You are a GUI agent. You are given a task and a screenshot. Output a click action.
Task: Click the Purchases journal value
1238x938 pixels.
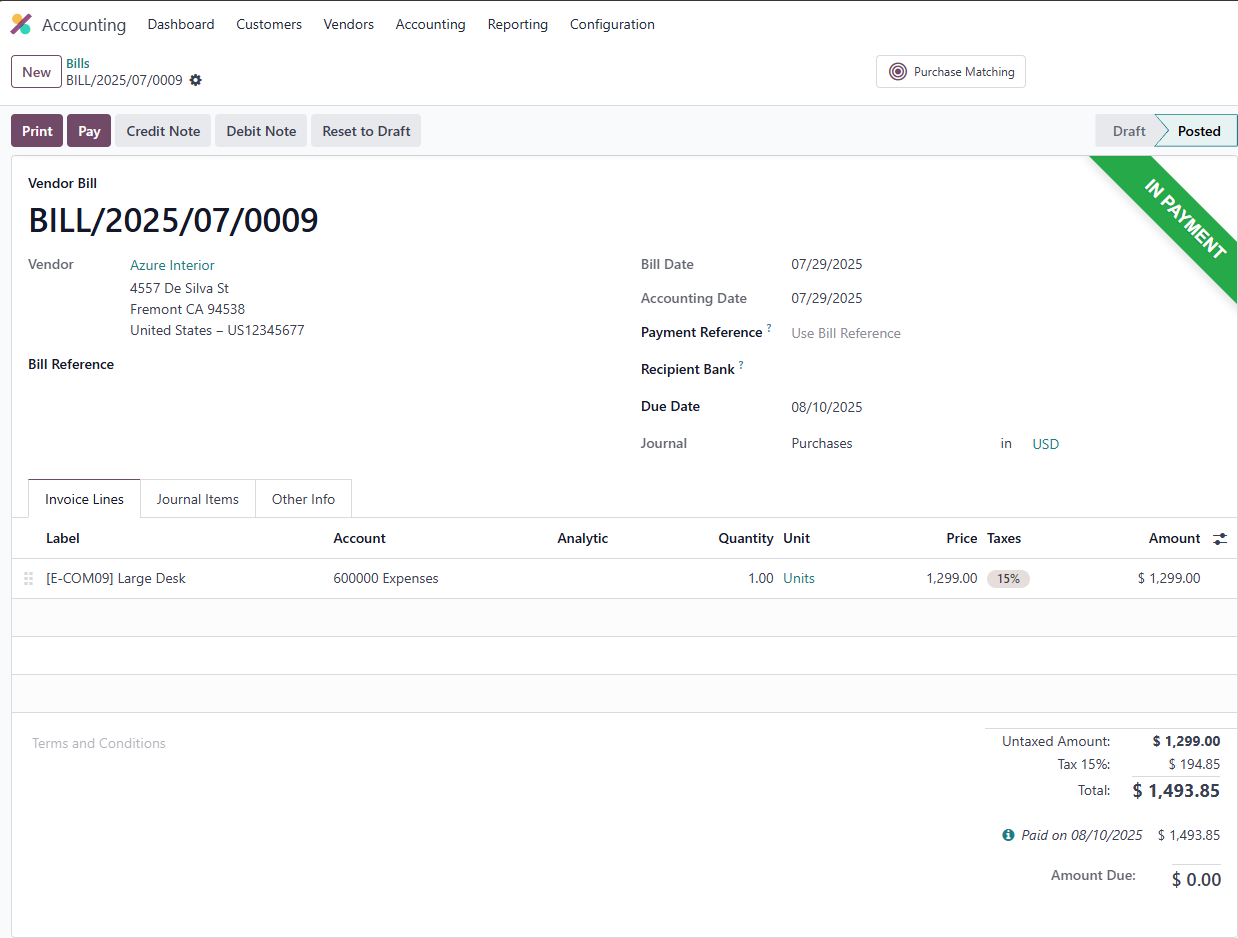(822, 443)
